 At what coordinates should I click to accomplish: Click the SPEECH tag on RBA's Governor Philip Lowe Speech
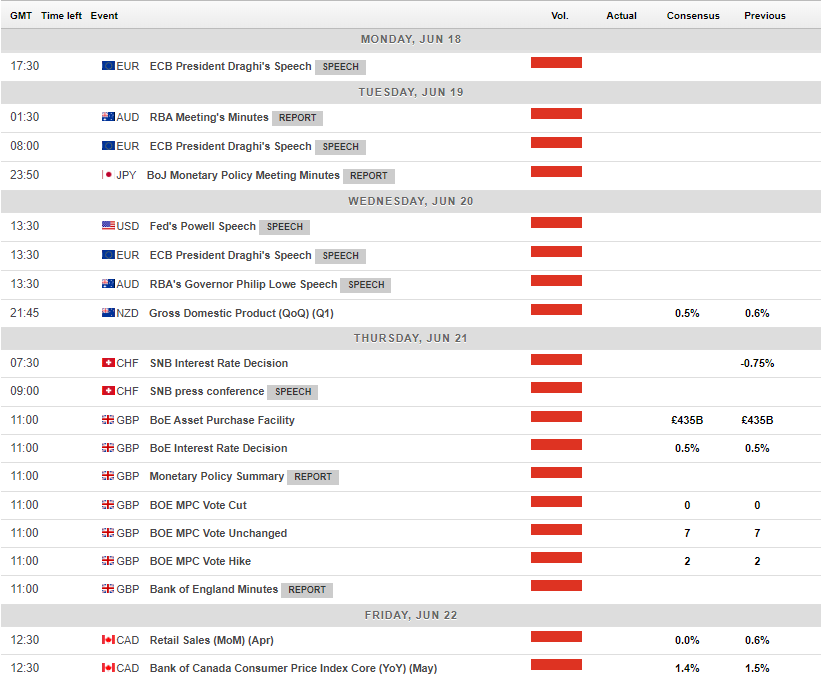click(366, 285)
